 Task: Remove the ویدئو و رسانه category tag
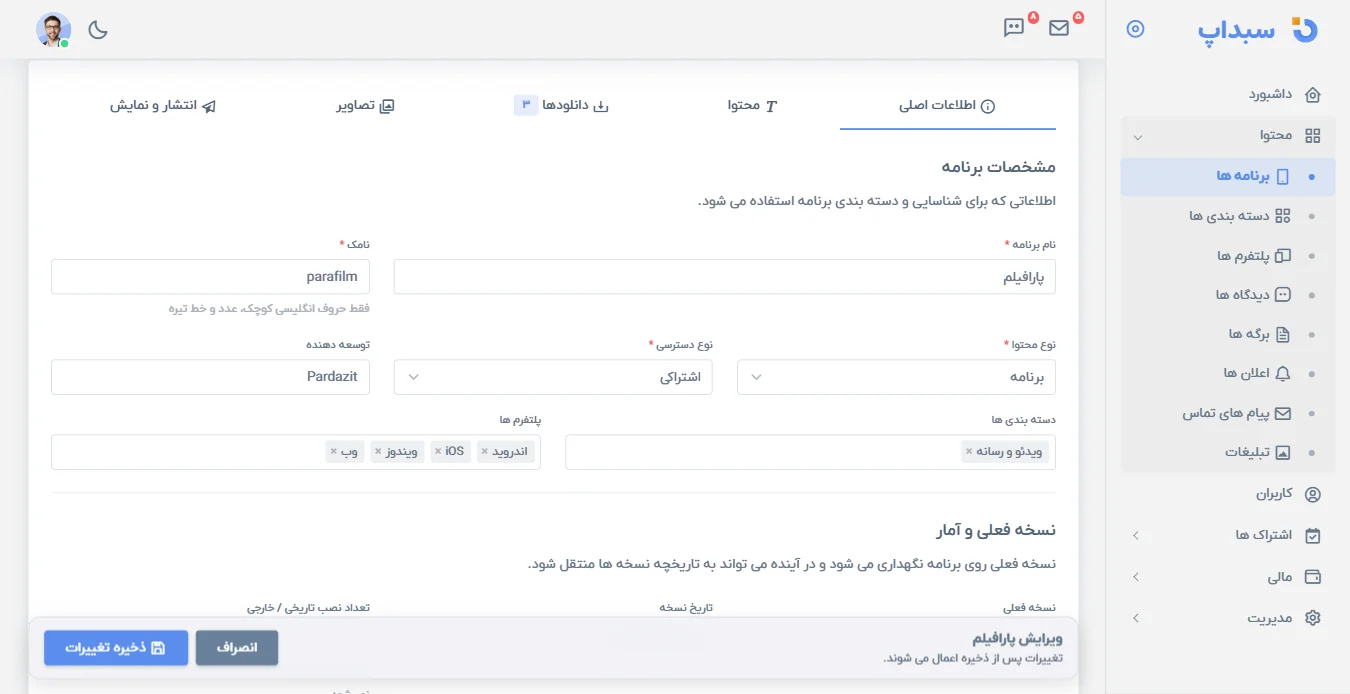pos(969,452)
